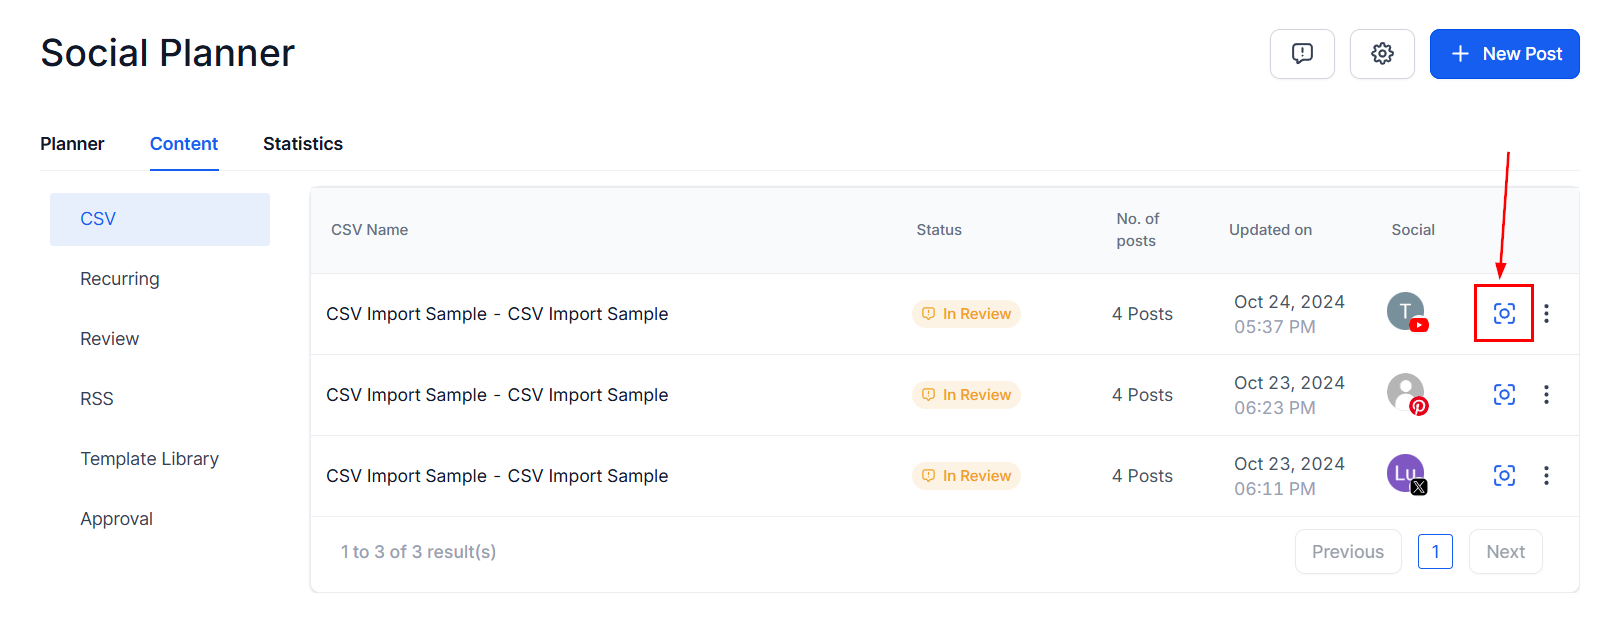The height and width of the screenshot is (622, 1602).
Task: Click the Pinterest account avatar
Action: pos(1407,393)
